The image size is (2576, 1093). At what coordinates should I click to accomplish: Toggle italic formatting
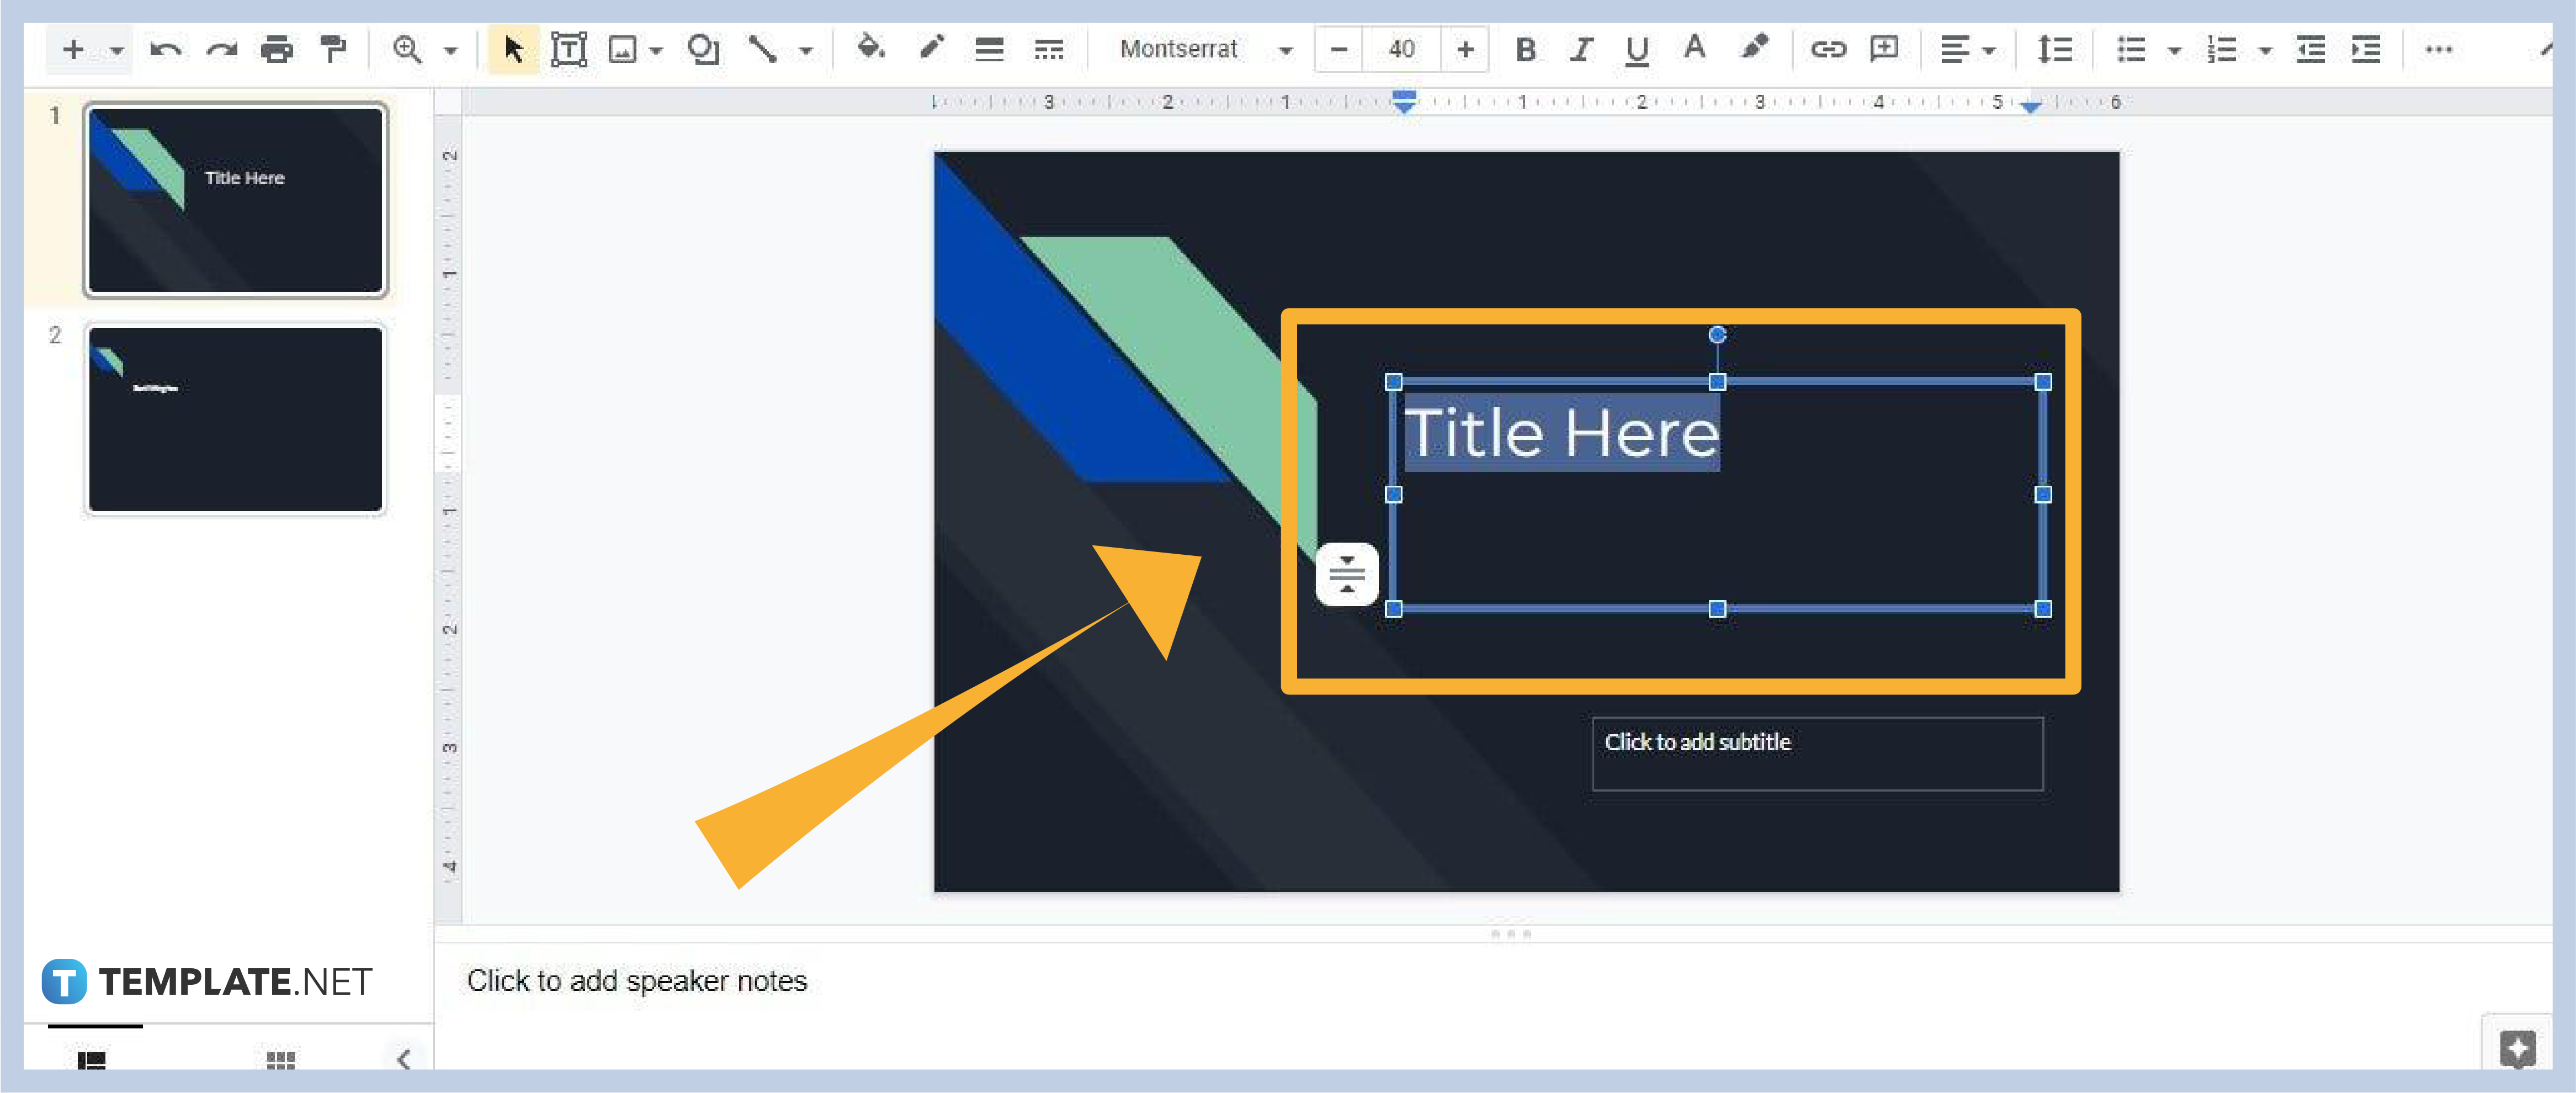point(1580,48)
